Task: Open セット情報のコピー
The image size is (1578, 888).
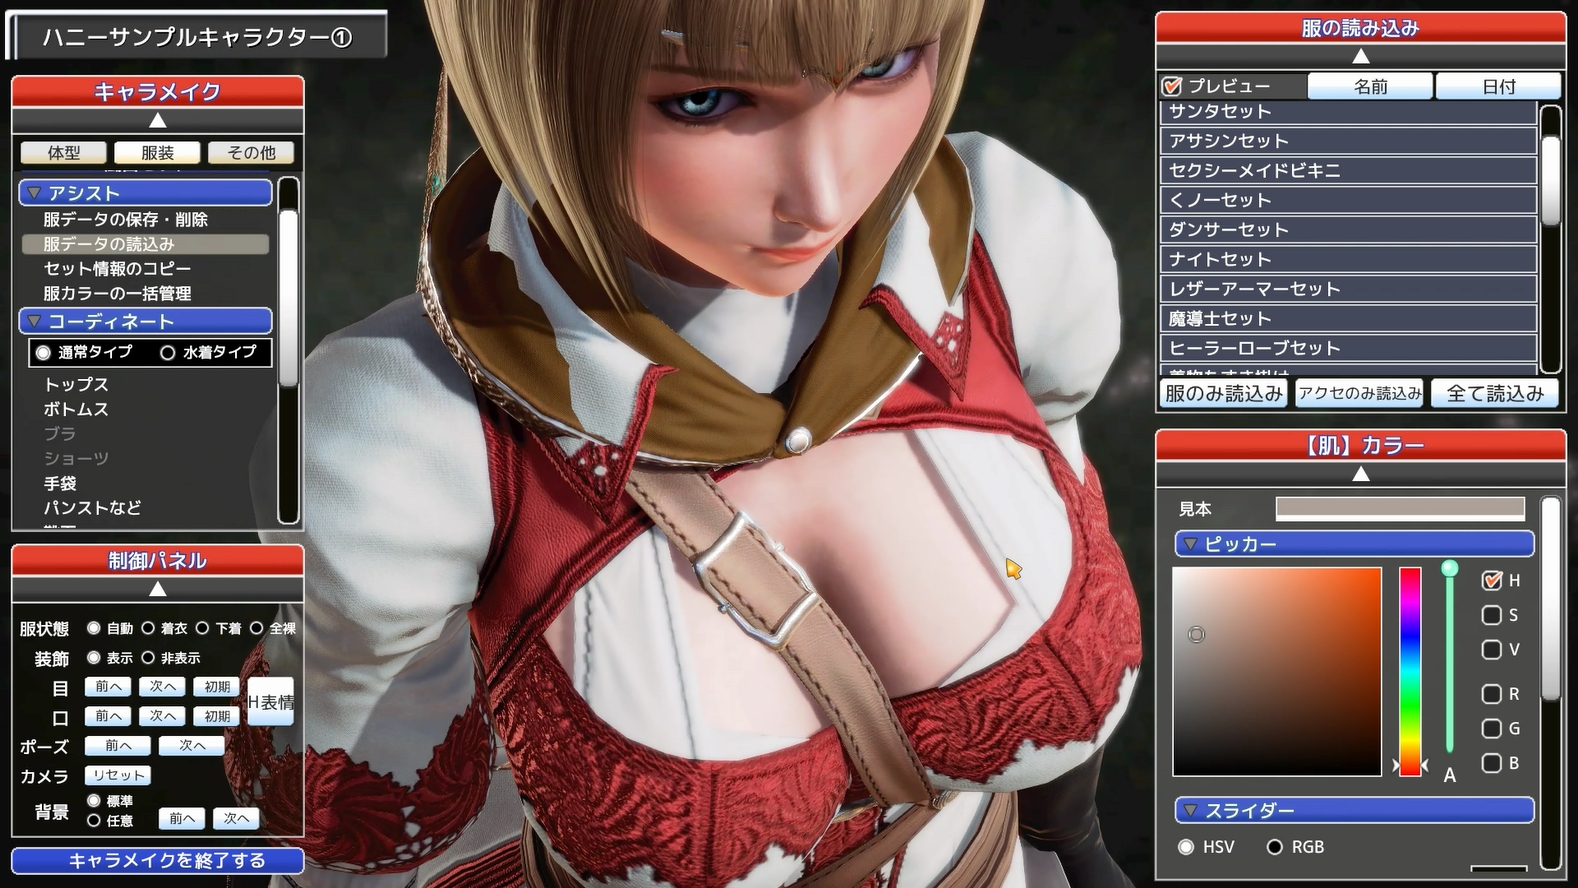Action: pos(117,268)
